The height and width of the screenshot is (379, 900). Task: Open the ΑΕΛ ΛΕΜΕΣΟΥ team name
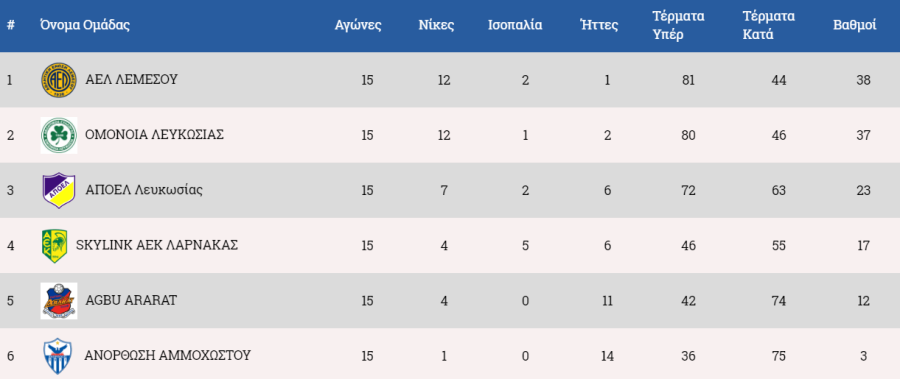pos(131,79)
